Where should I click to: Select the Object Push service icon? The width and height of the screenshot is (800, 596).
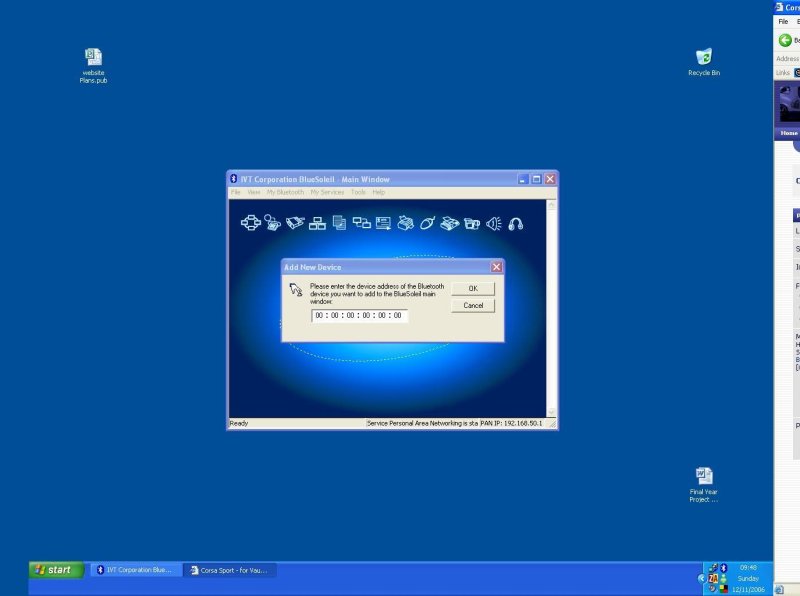(383, 224)
